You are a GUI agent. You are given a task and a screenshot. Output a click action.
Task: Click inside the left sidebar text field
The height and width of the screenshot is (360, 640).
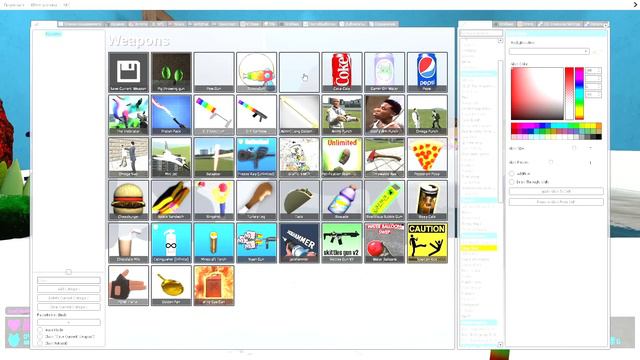point(69,280)
